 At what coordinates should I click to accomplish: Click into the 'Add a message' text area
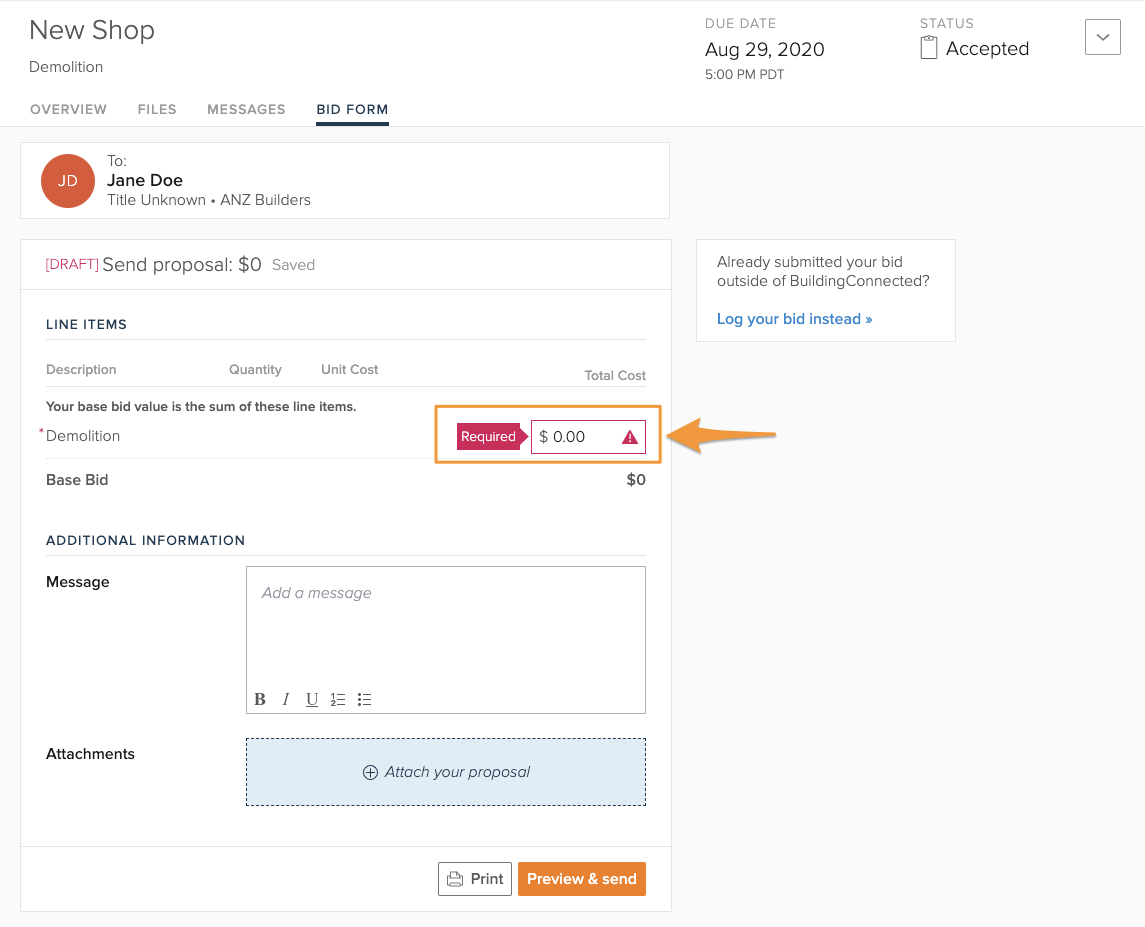point(445,625)
